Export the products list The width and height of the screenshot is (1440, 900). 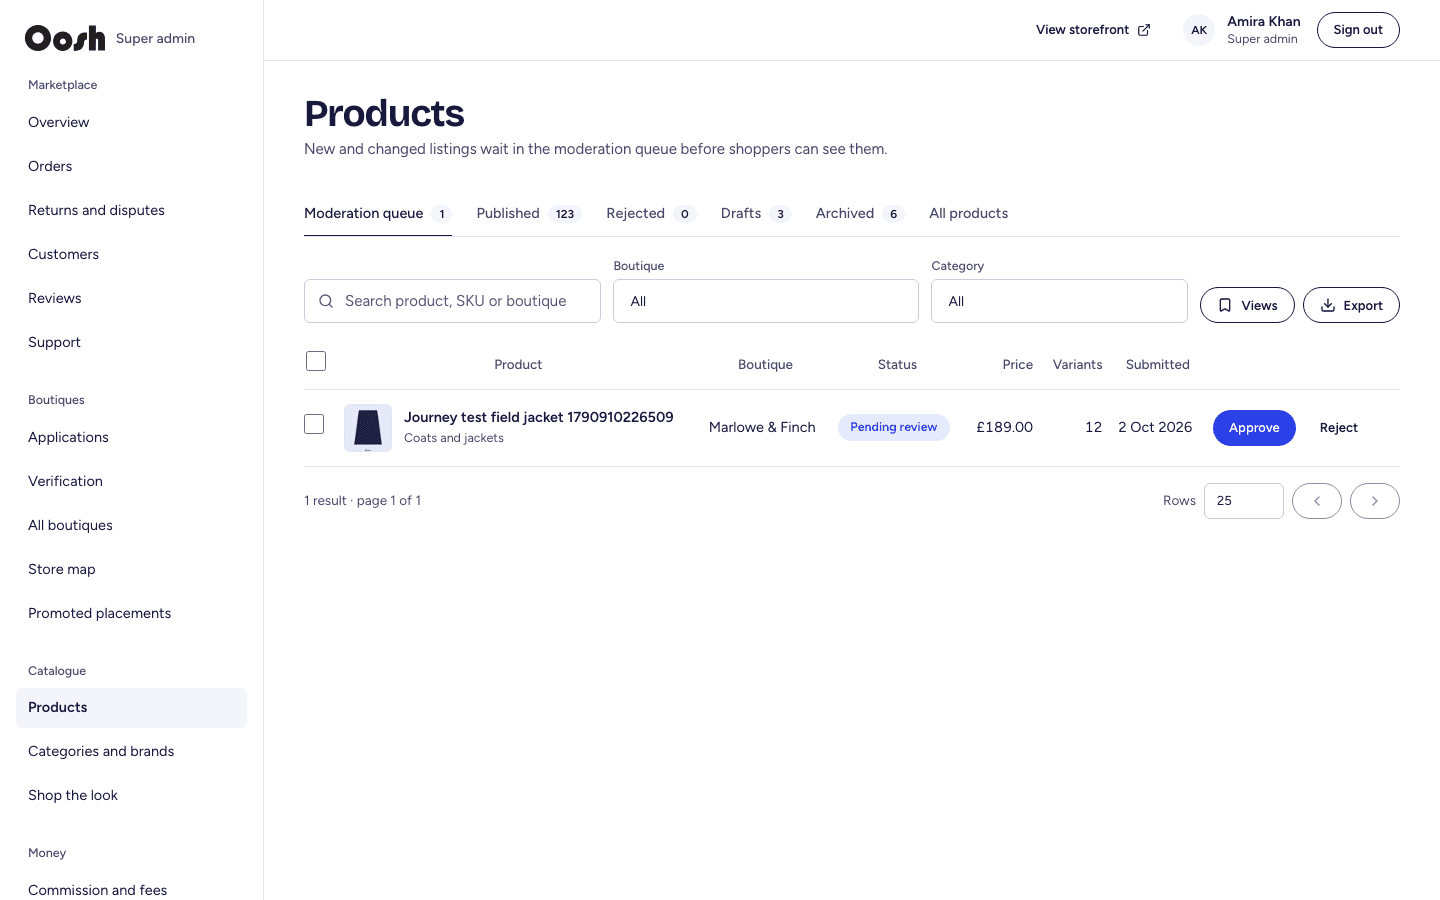[1351, 305]
